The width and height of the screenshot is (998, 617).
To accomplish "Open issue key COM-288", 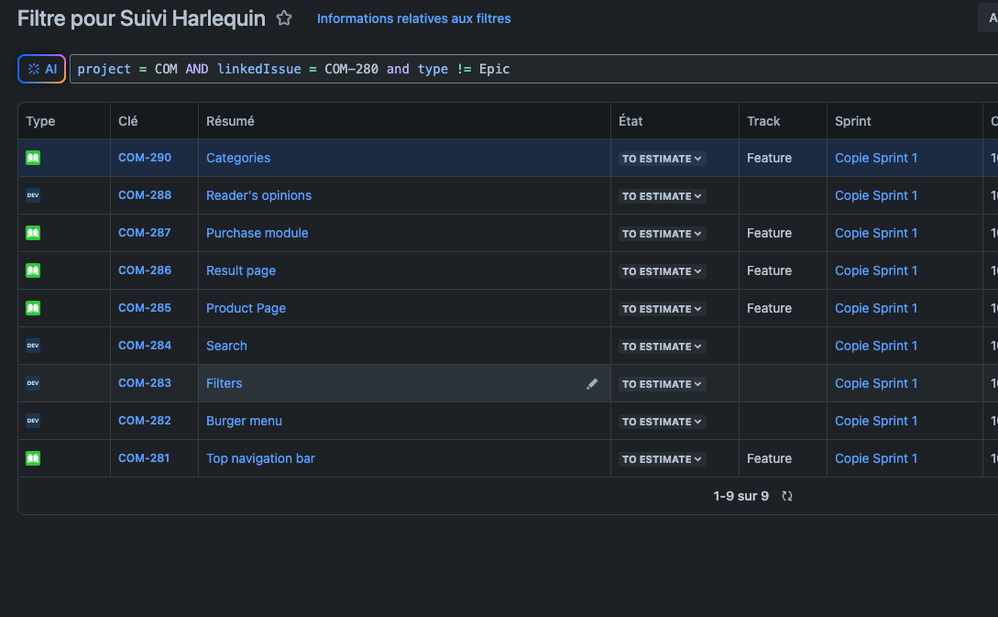I will (144, 195).
